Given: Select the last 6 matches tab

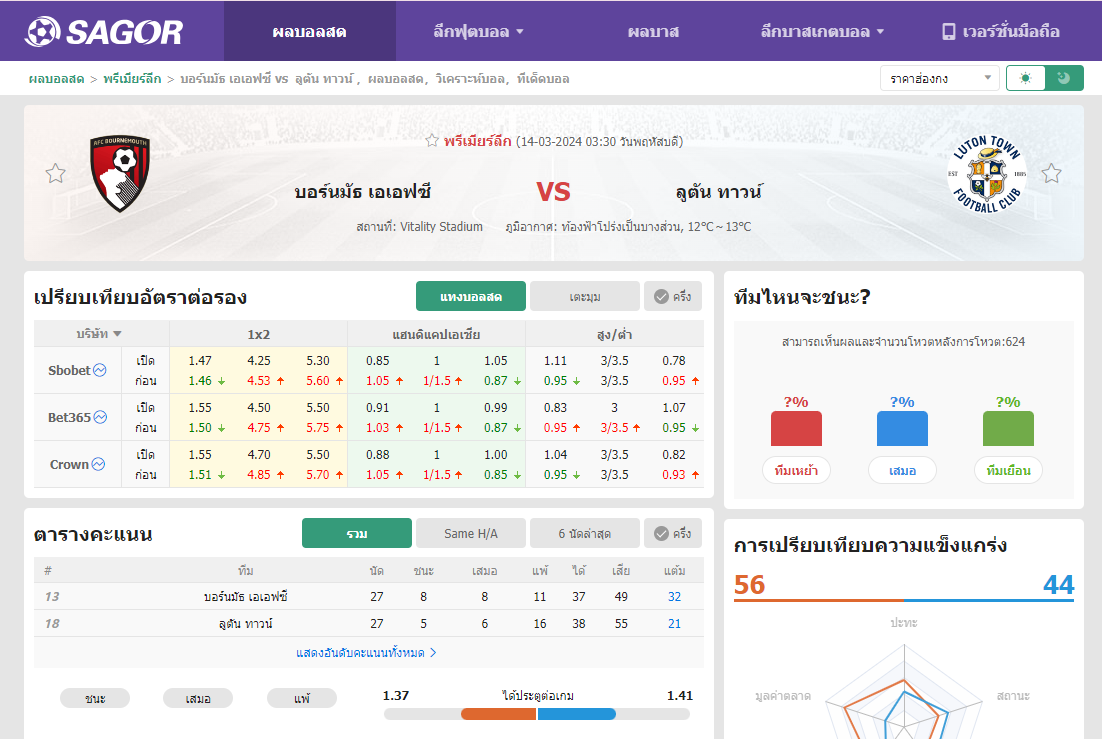Looking at the screenshot, I should [585, 533].
